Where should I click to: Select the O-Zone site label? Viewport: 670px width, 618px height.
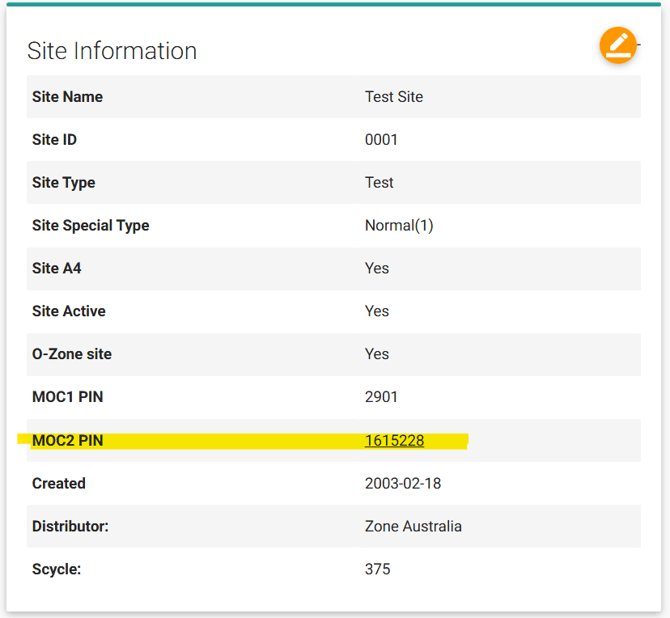(x=72, y=354)
